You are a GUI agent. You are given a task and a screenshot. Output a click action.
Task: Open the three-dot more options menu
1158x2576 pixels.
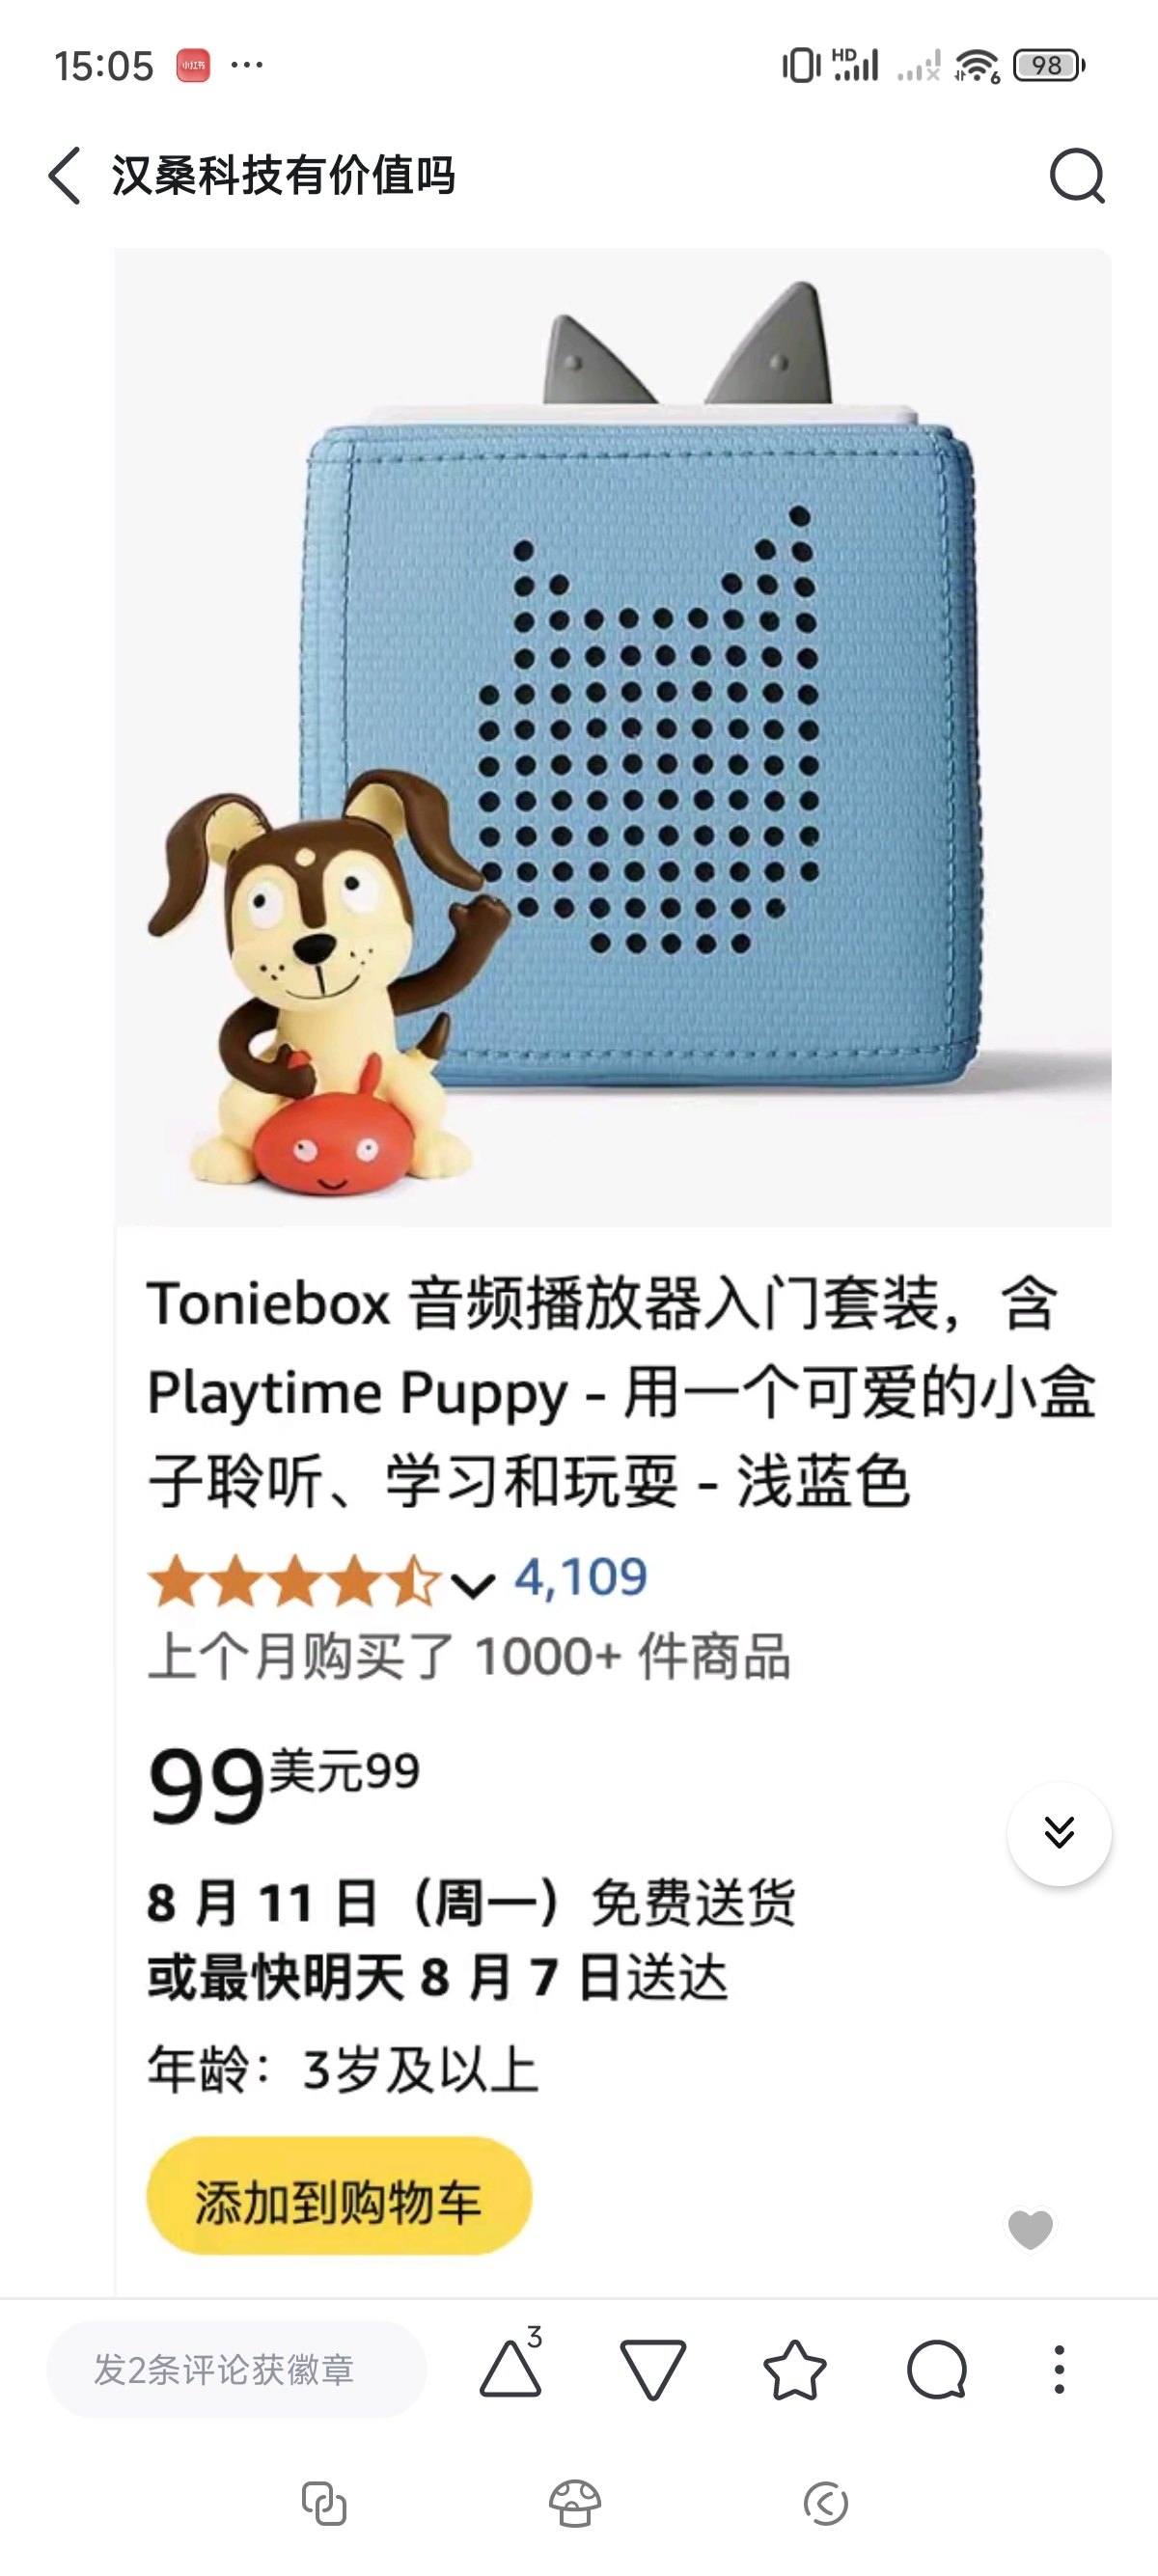pos(1059,2369)
